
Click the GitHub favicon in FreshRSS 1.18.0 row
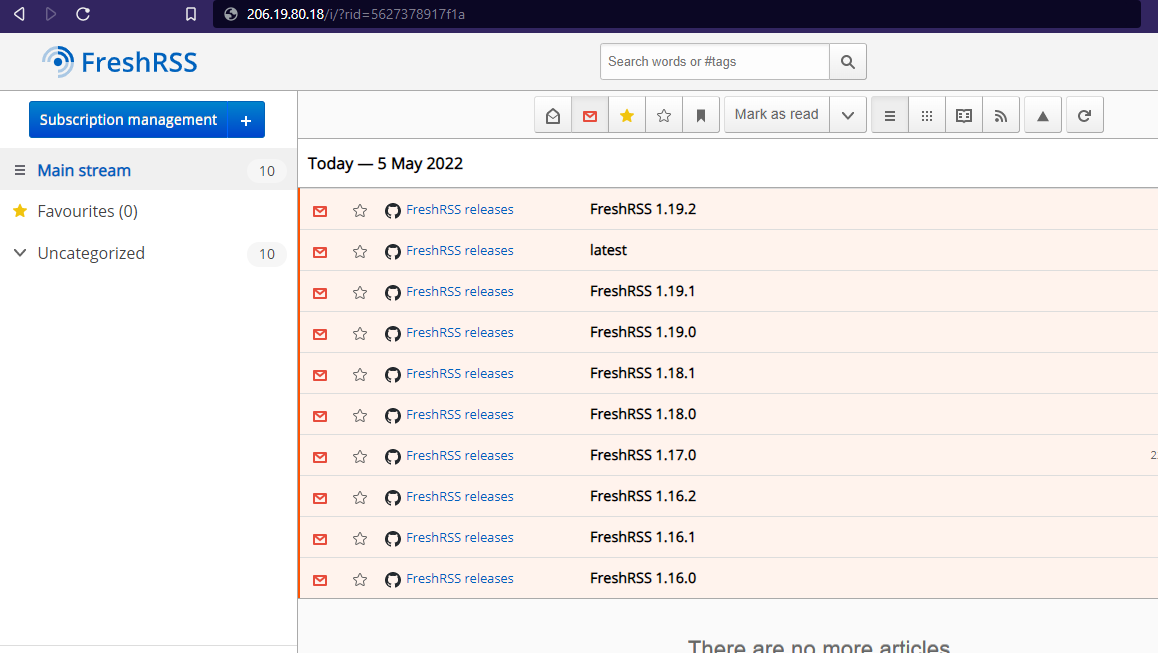pos(393,416)
